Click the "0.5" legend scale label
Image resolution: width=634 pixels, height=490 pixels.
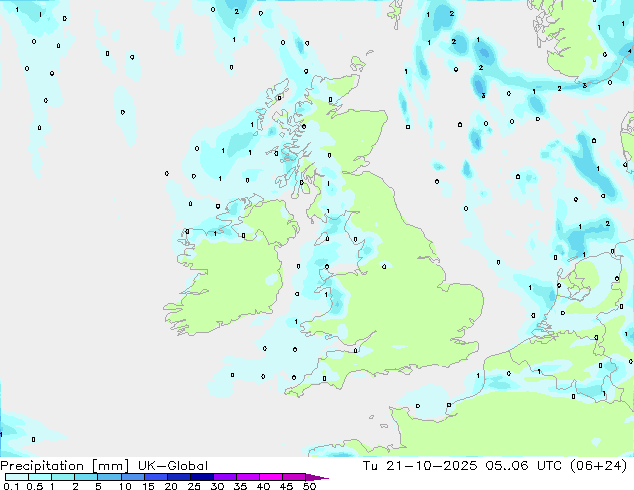pos(35,486)
